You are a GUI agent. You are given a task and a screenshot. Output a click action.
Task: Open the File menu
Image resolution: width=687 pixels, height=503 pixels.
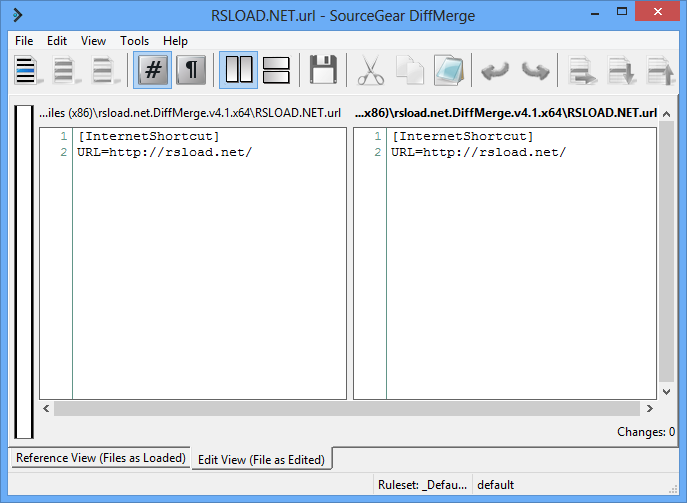(x=24, y=41)
